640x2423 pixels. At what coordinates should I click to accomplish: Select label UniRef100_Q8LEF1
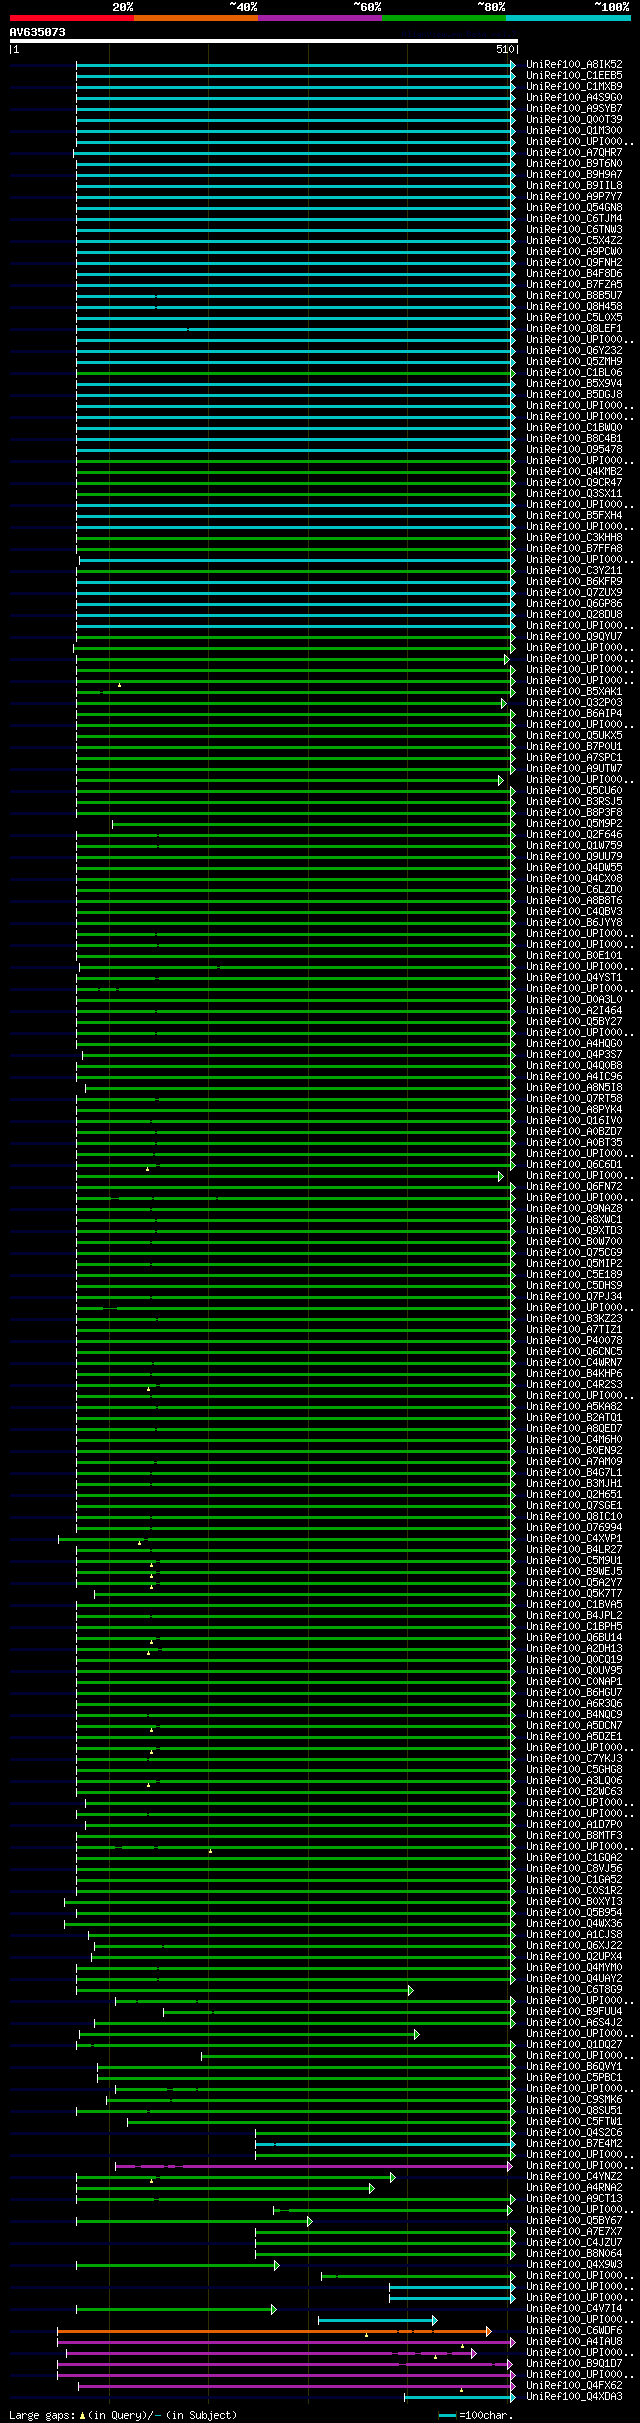pyautogui.click(x=574, y=329)
